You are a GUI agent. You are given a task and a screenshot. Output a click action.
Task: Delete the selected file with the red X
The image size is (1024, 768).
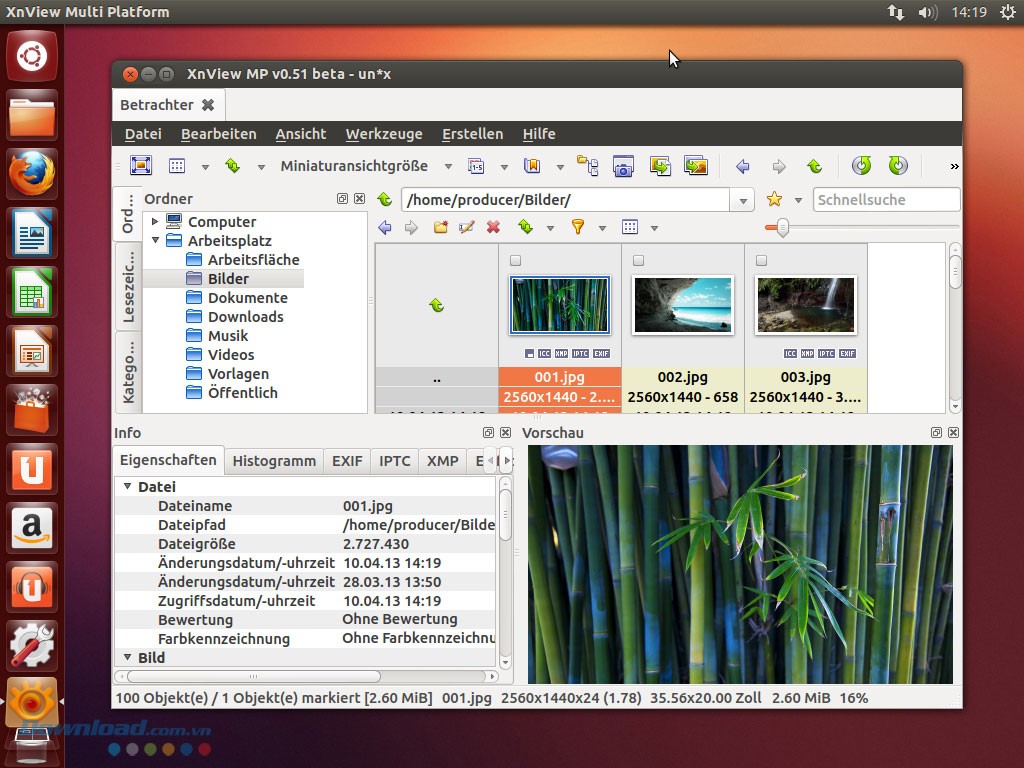tap(491, 228)
